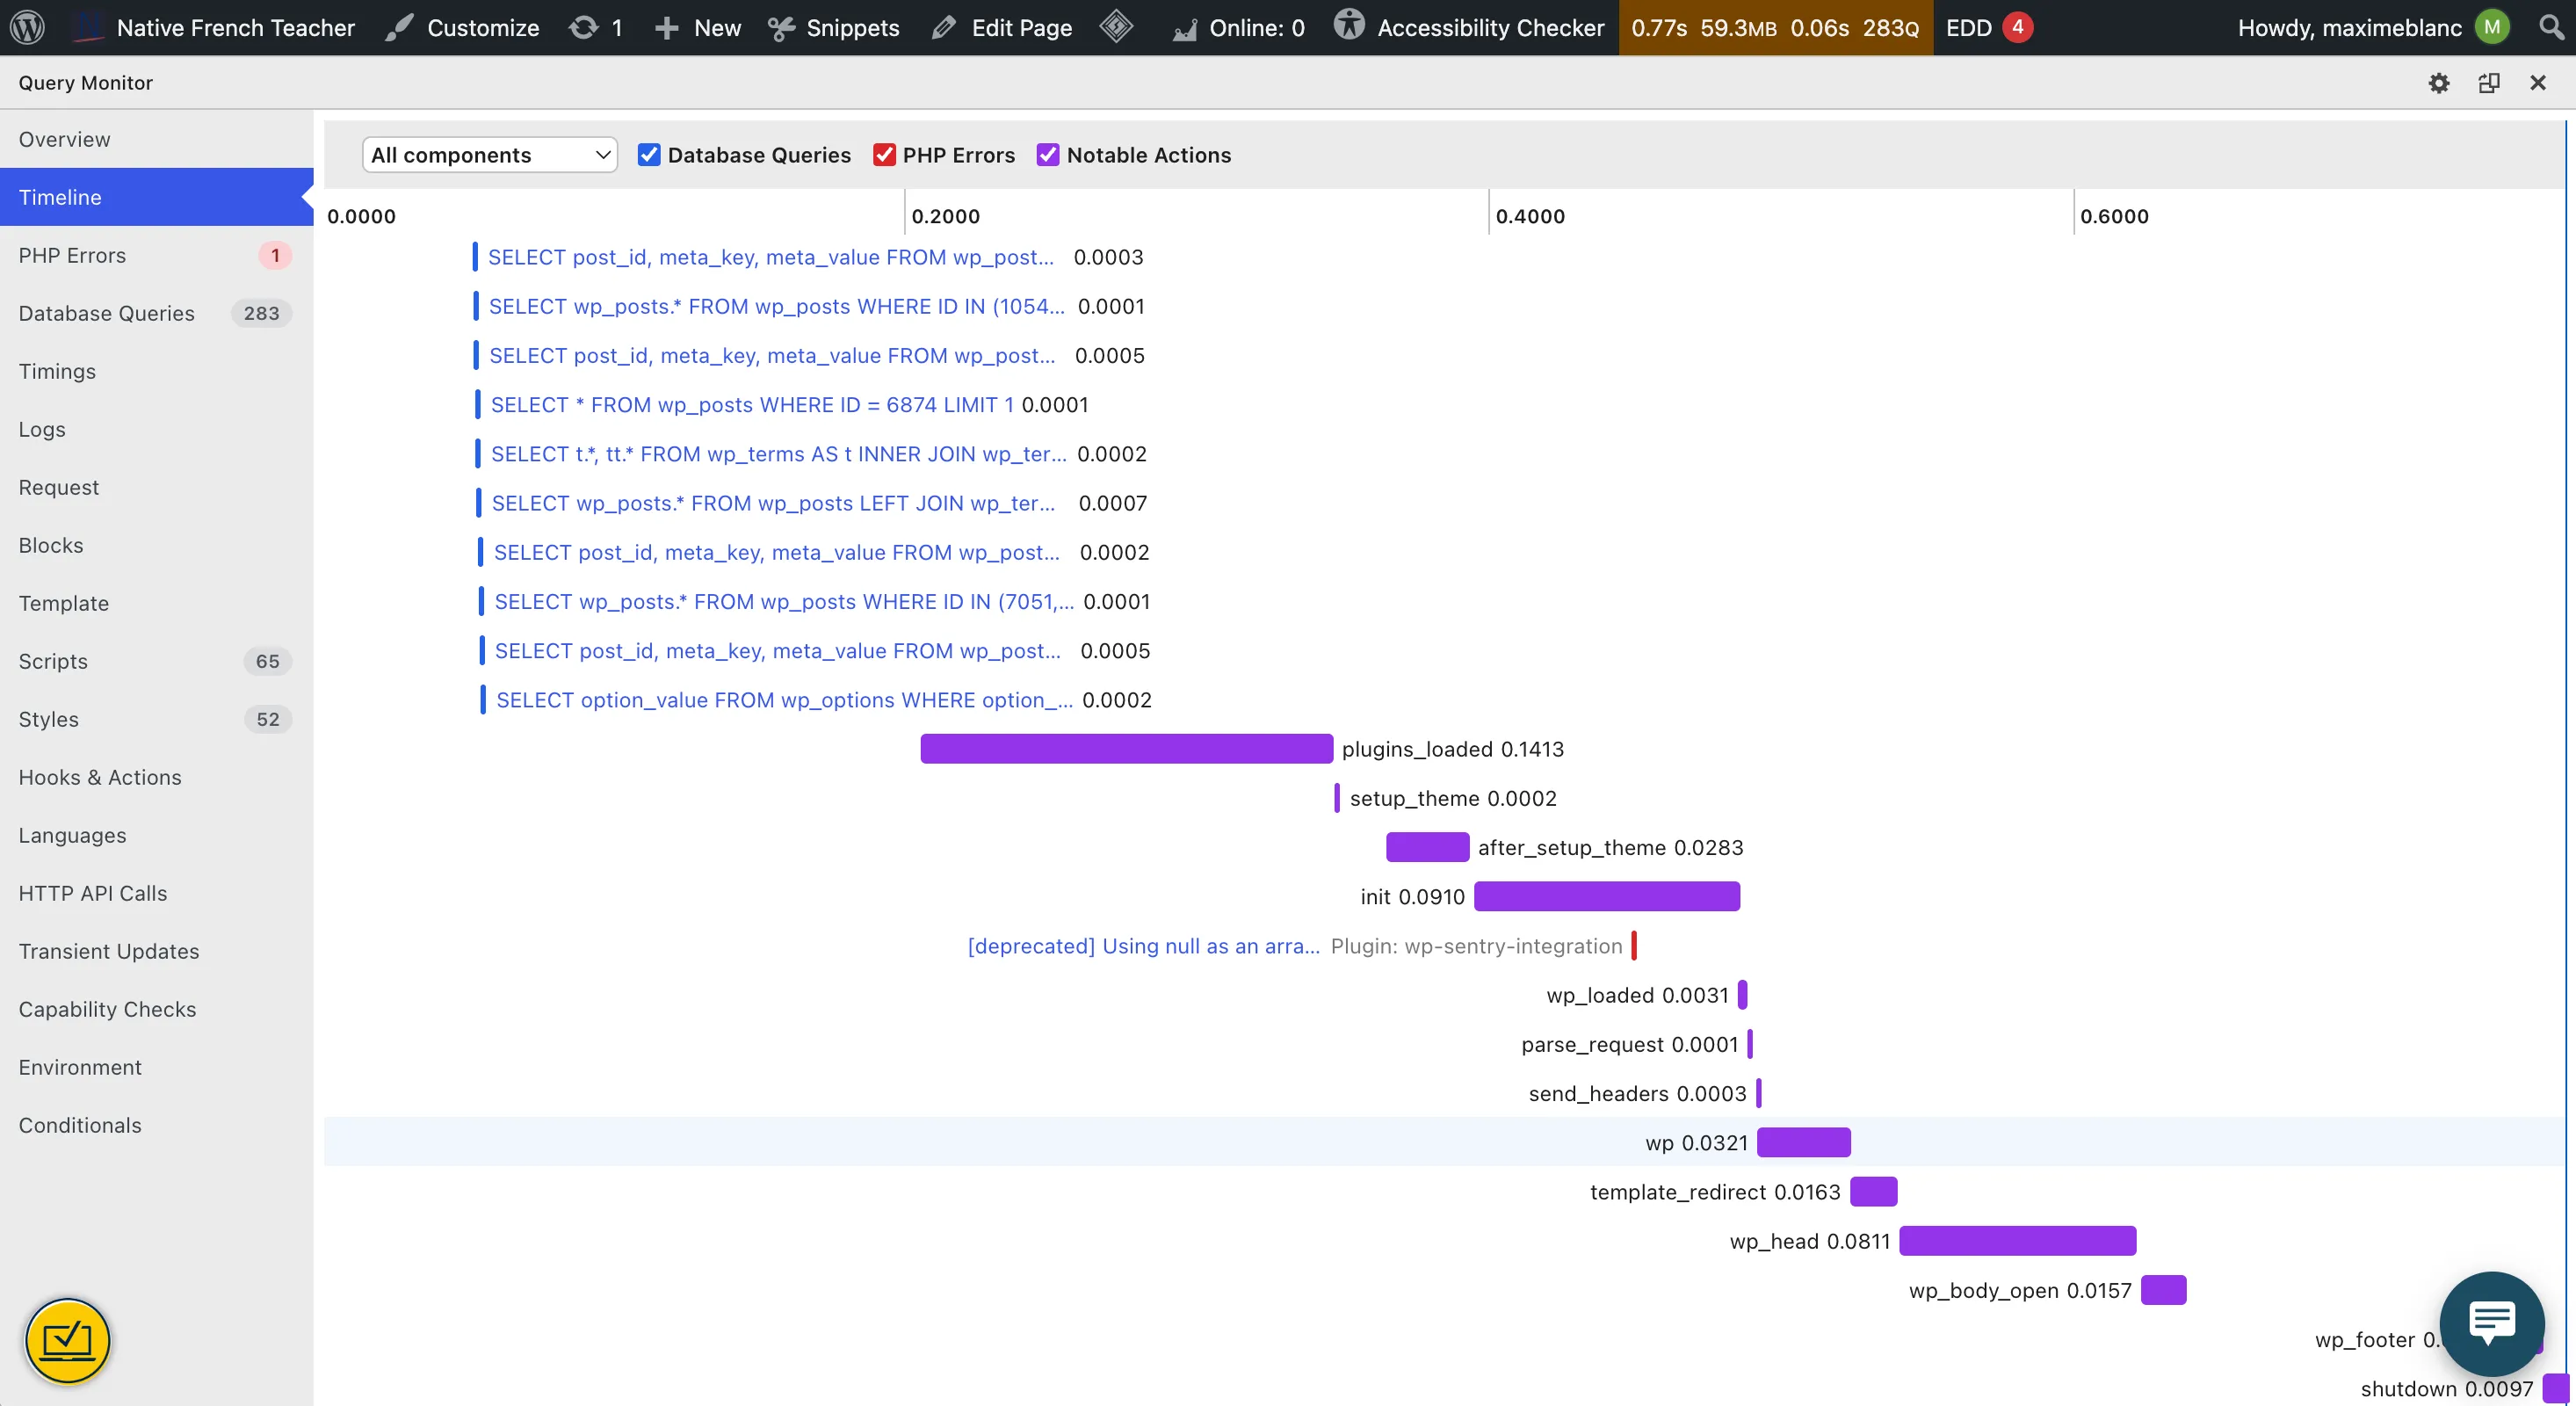The image size is (2576, 1406).
Task: Click the deprecated null array error link
Action: [x=1143, y=946]
